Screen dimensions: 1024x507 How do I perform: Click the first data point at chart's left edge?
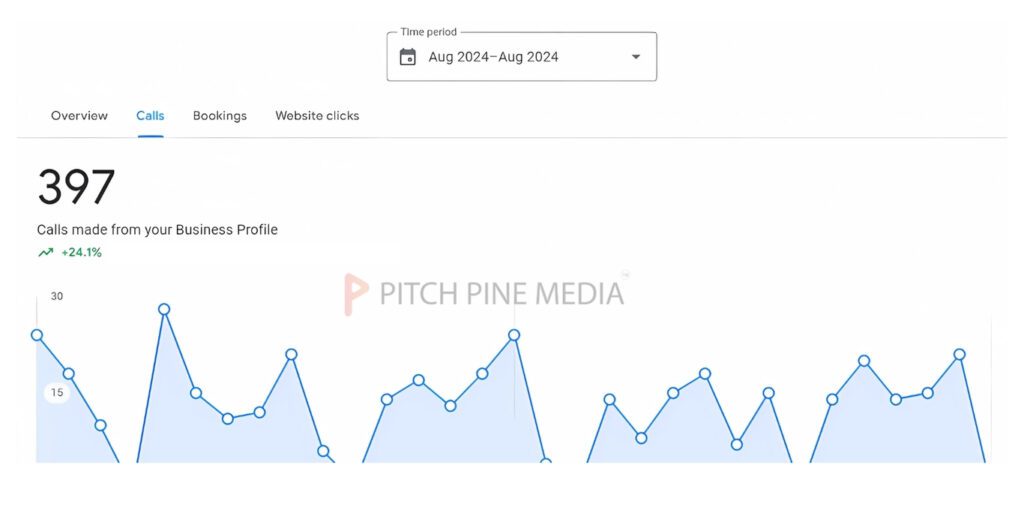pos(37,335)
